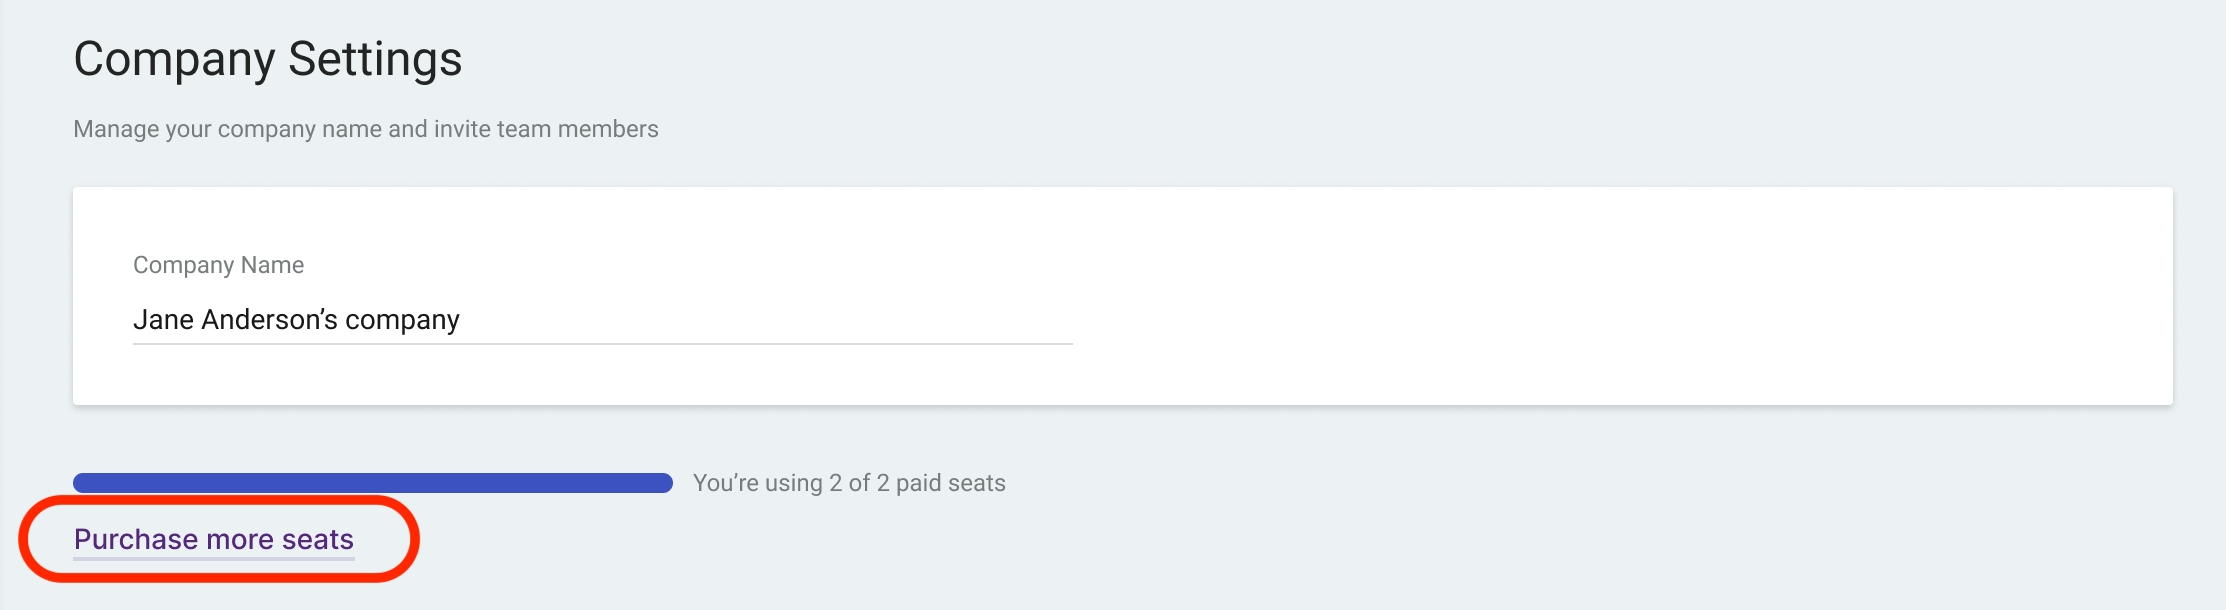The image size is (2226, 610).
Task: Focus the Company Name input field
Action: pos(603,320)
